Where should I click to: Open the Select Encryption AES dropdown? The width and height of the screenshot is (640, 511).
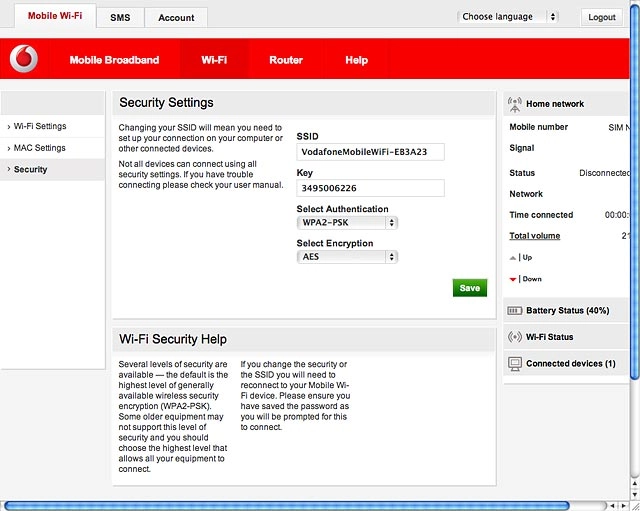point(347,257)
